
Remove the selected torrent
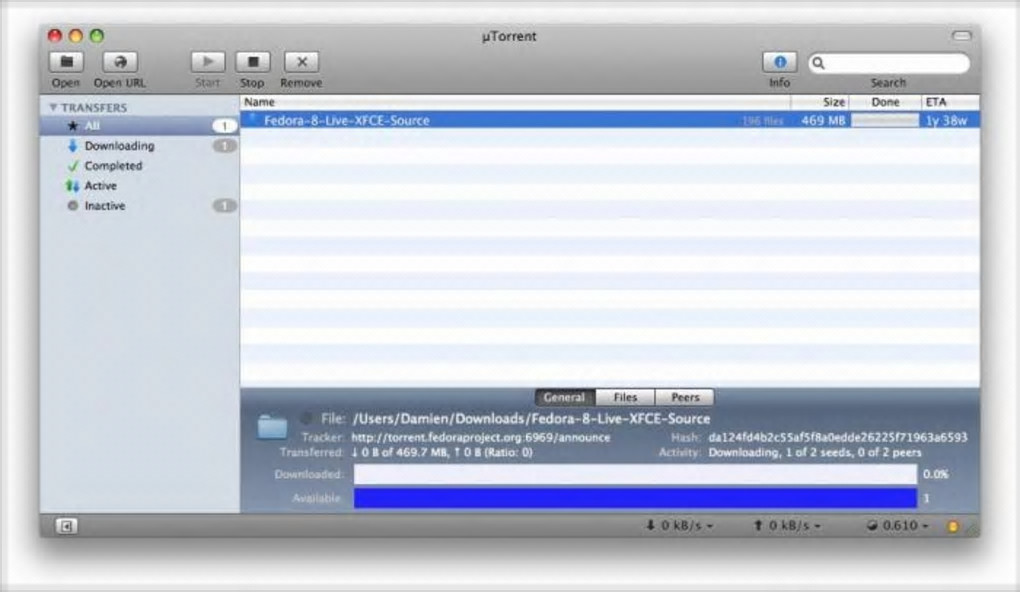click(301, 62)
